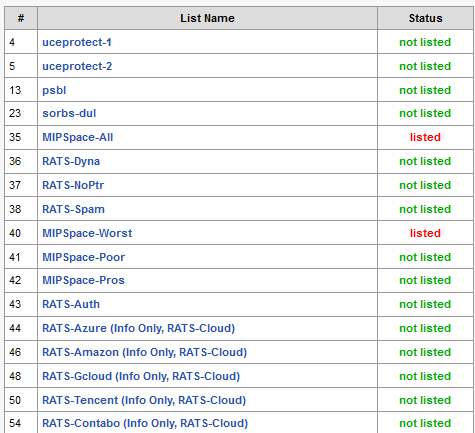Click the List Name column header
The height and width of the screenshot is (433, 475).
point(207,18)
